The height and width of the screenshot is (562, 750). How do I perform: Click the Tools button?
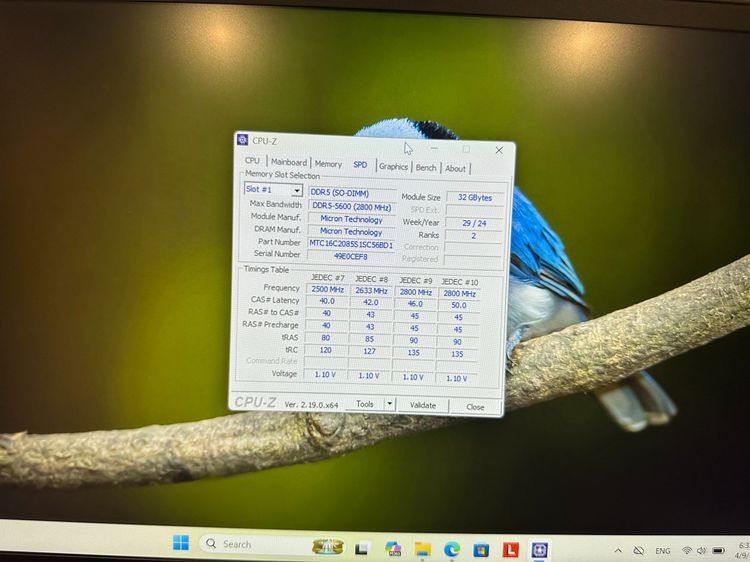364,404
